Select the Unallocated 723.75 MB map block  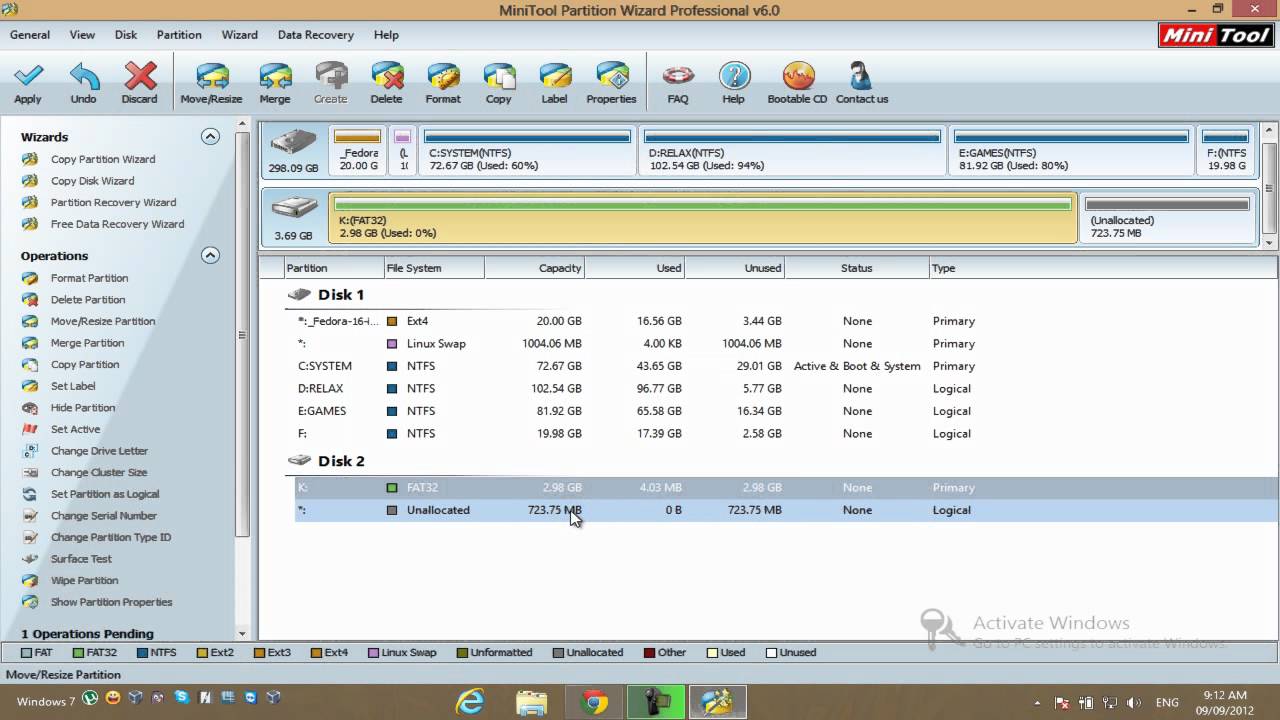pyautogui.click(x=1167, y=217)
